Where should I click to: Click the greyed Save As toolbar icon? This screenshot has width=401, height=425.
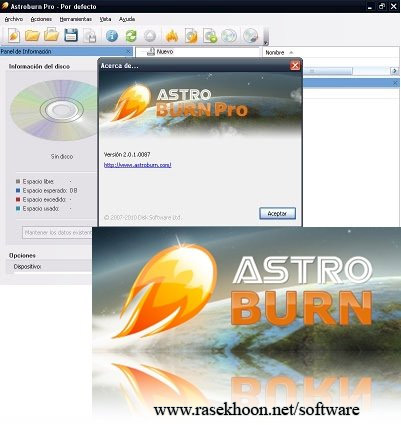click(x=89, y=36)
